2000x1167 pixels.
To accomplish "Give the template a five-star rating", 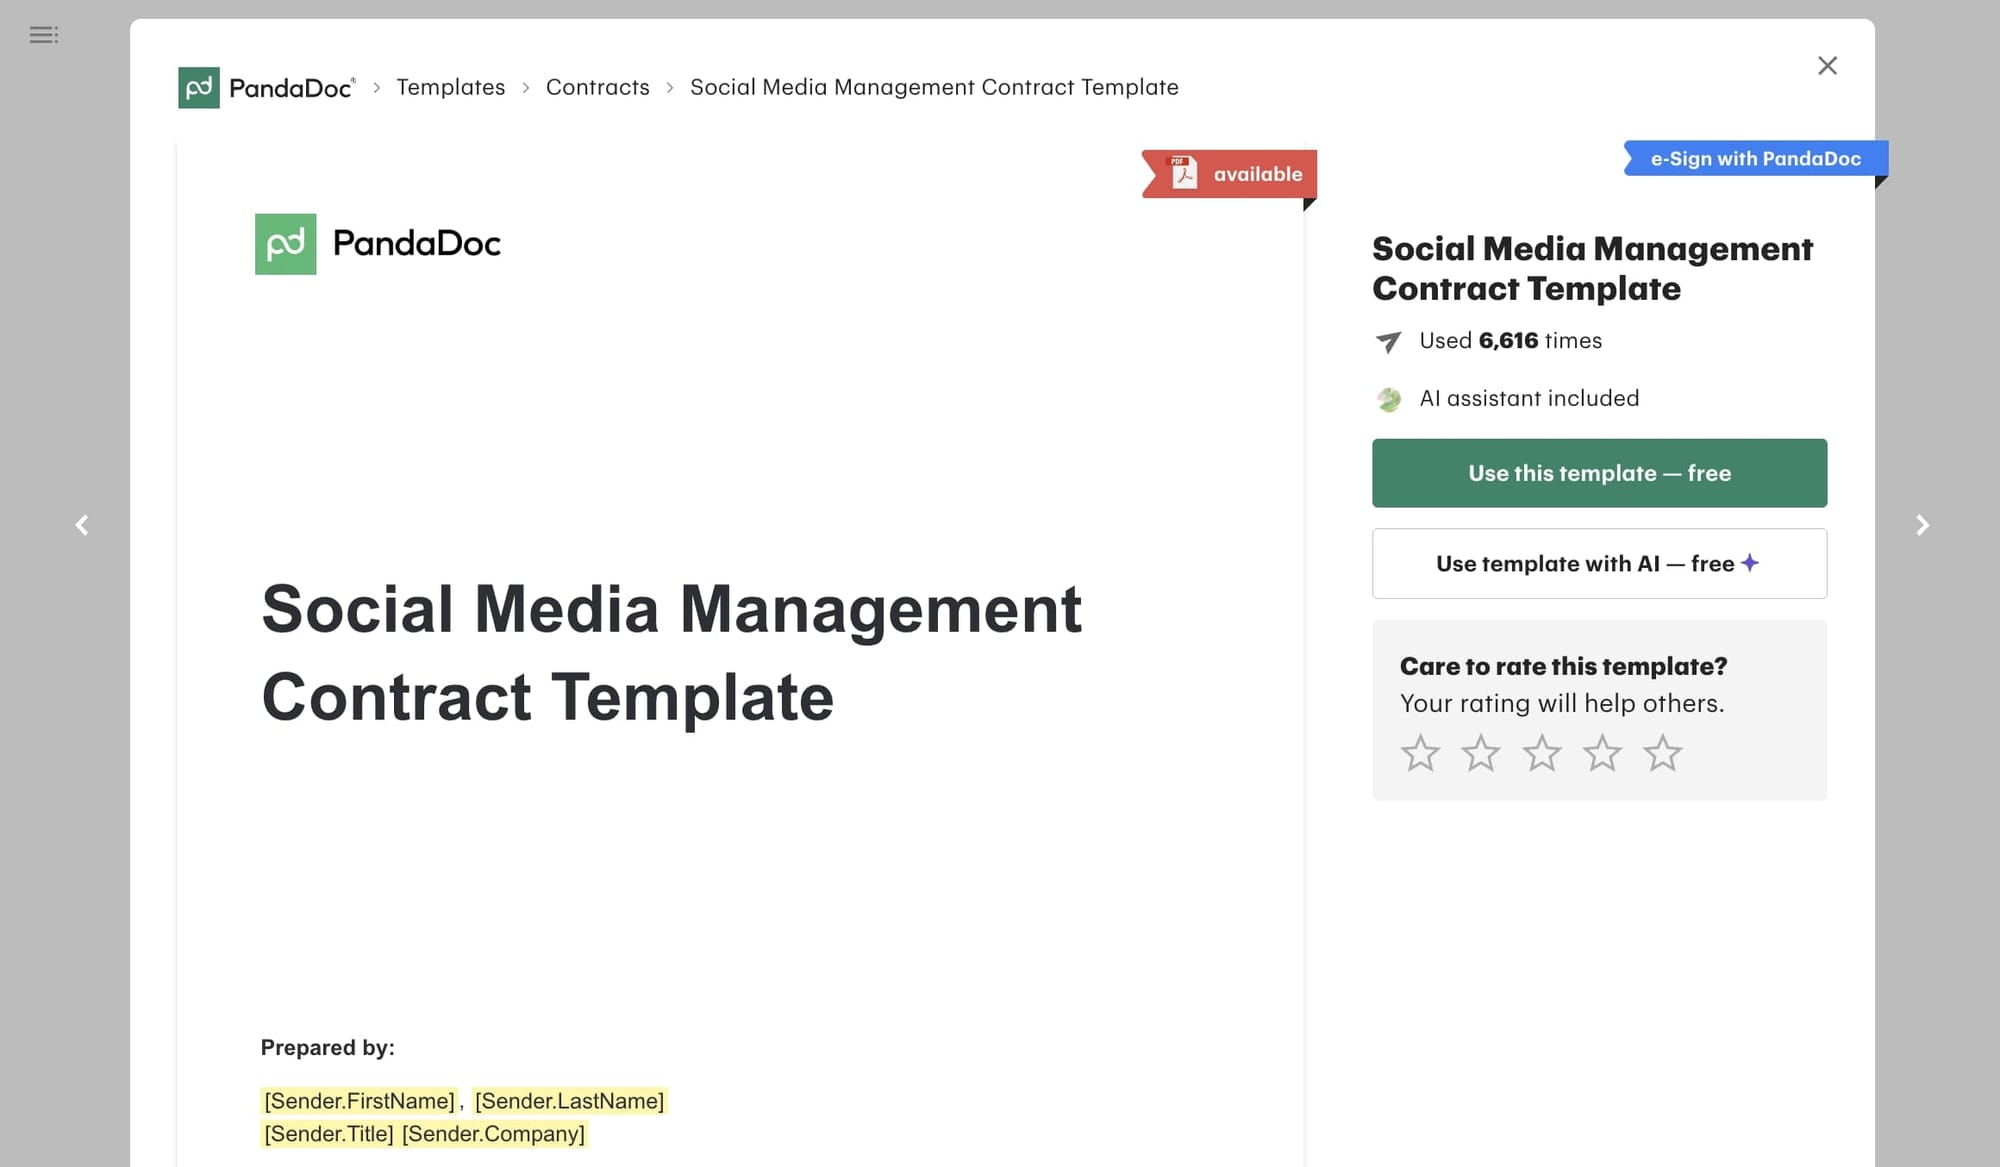I will tap(1664, 753).
